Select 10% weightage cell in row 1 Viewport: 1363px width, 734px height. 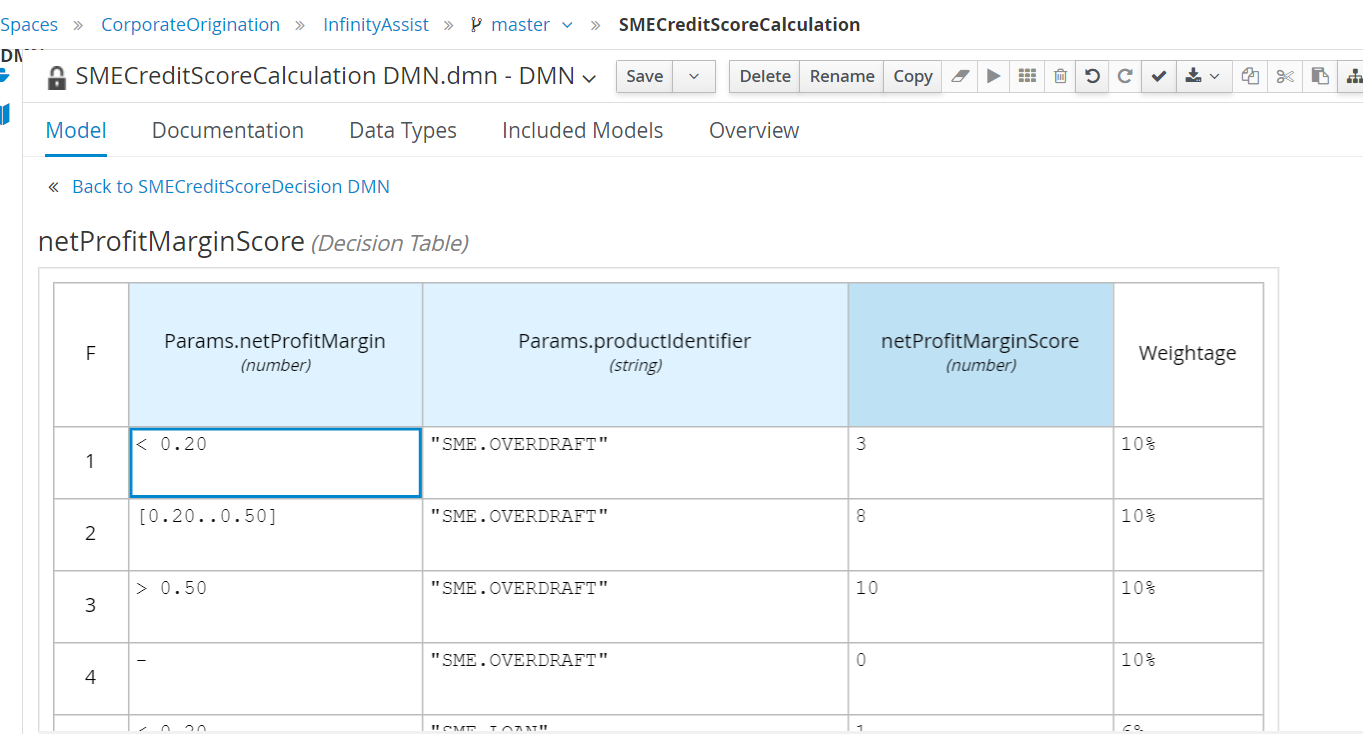point(1188,462)
